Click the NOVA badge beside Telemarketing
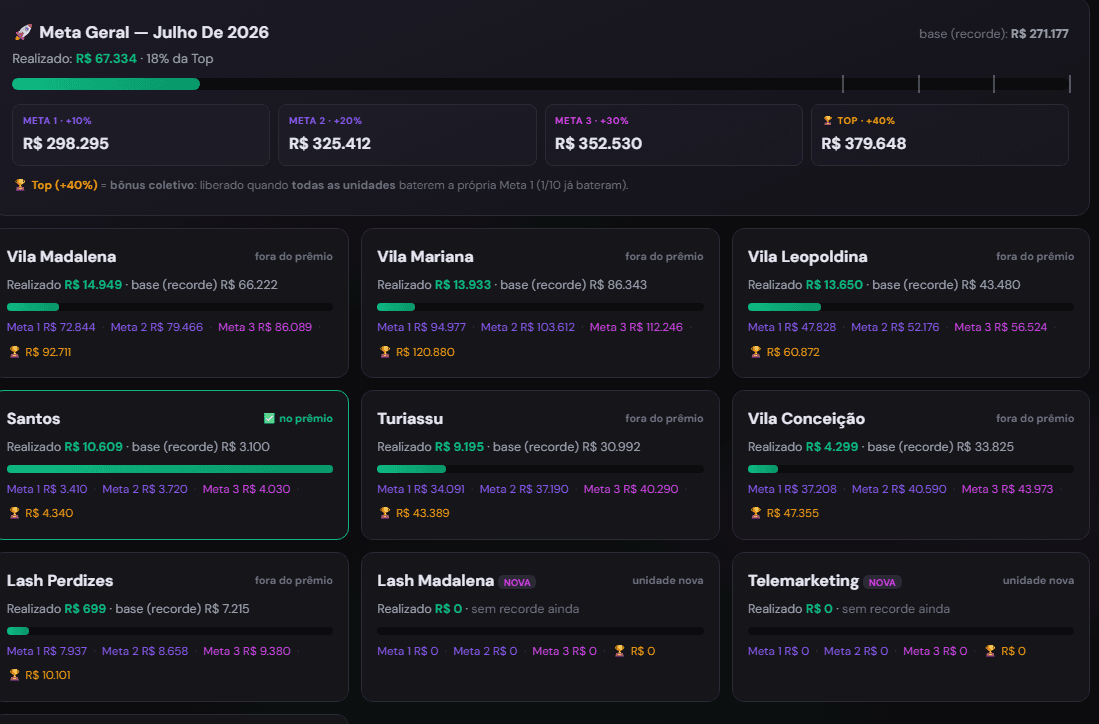The image size is (1099, 724). tap(882, 582)
